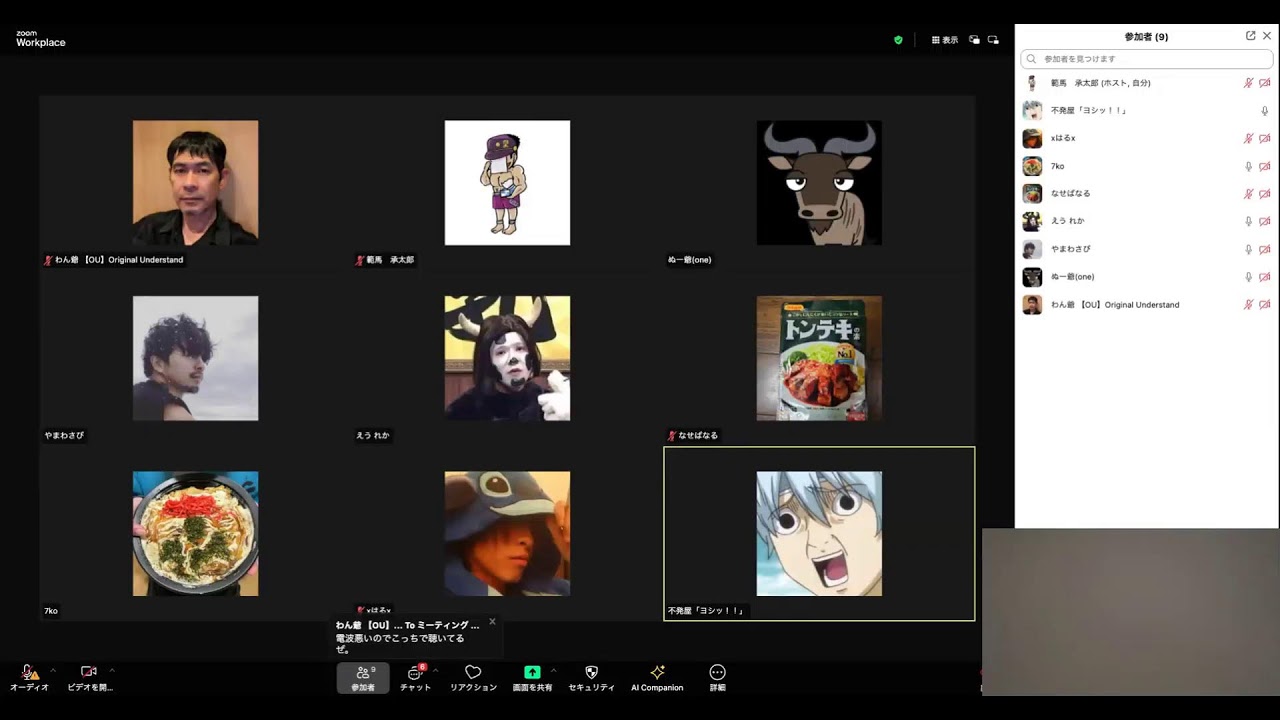Expand the video options arrow

tap(112, 670)
